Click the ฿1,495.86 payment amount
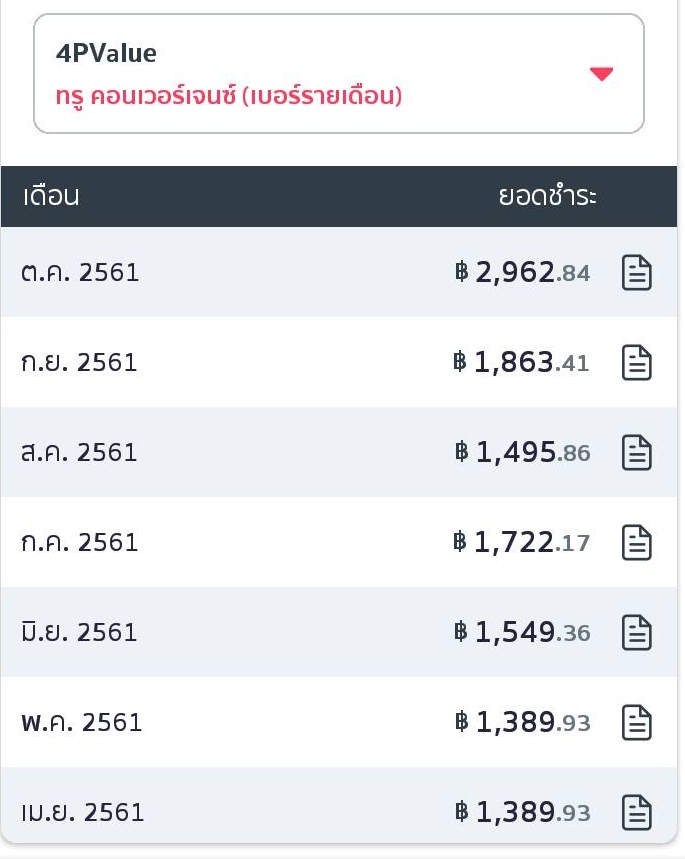The height and width of the screenshot is (859, 685). (521, 452)
